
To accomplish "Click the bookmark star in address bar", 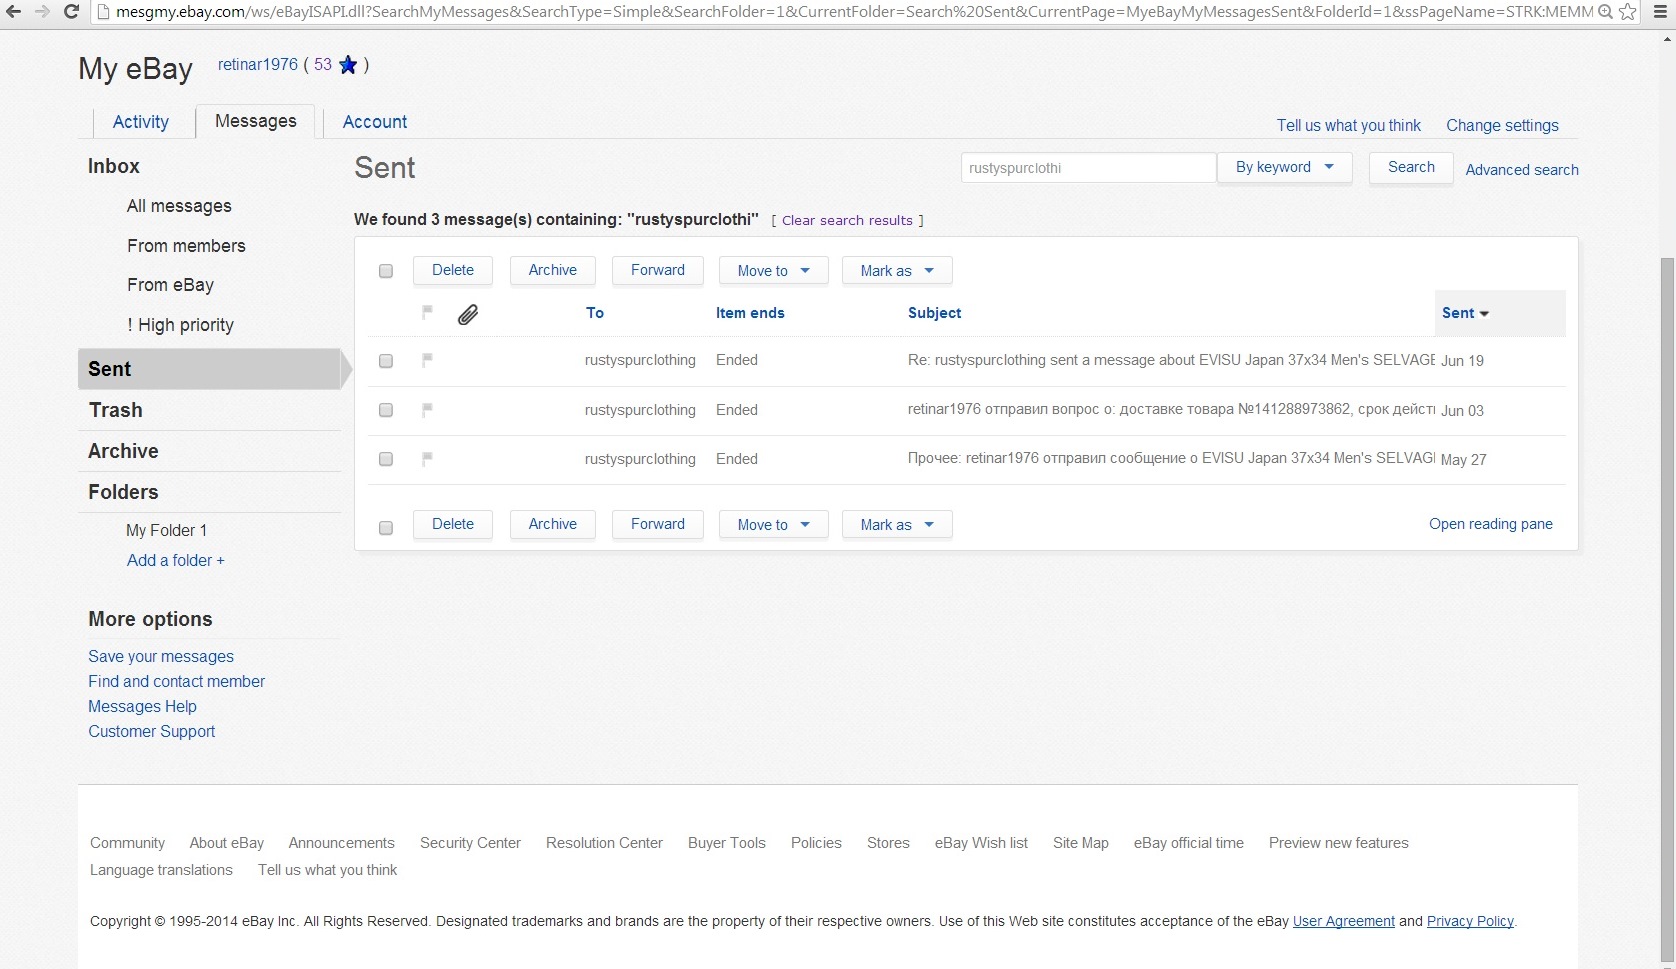I will 1628,12.
